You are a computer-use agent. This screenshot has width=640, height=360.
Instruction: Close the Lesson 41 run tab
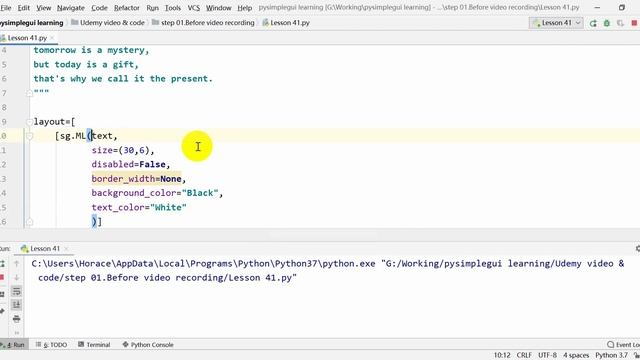(66, 249)
